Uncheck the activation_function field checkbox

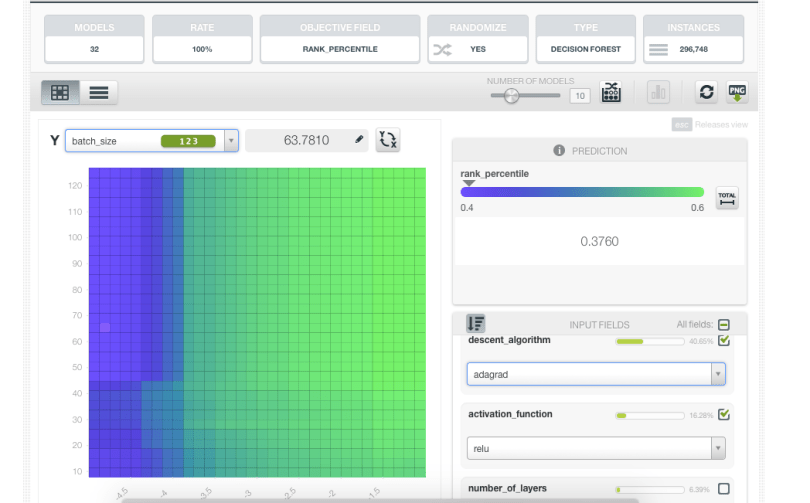(x=724, y=415)
